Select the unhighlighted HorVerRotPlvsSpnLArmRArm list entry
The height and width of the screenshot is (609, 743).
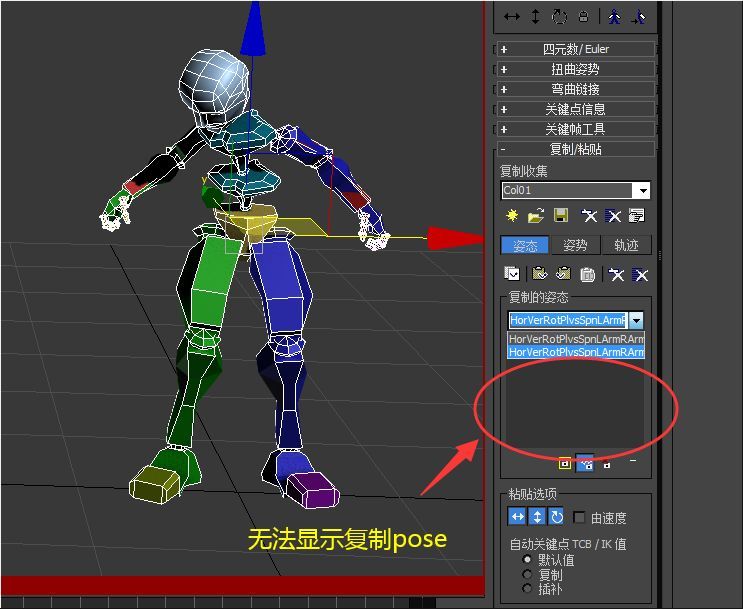click(576, 338)
